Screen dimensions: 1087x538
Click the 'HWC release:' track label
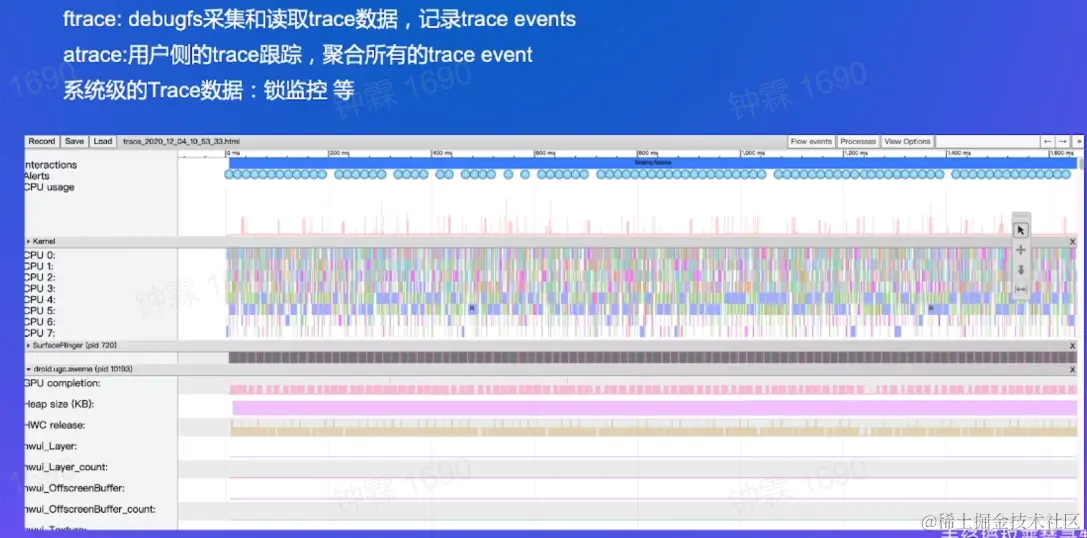pos(55,425)
